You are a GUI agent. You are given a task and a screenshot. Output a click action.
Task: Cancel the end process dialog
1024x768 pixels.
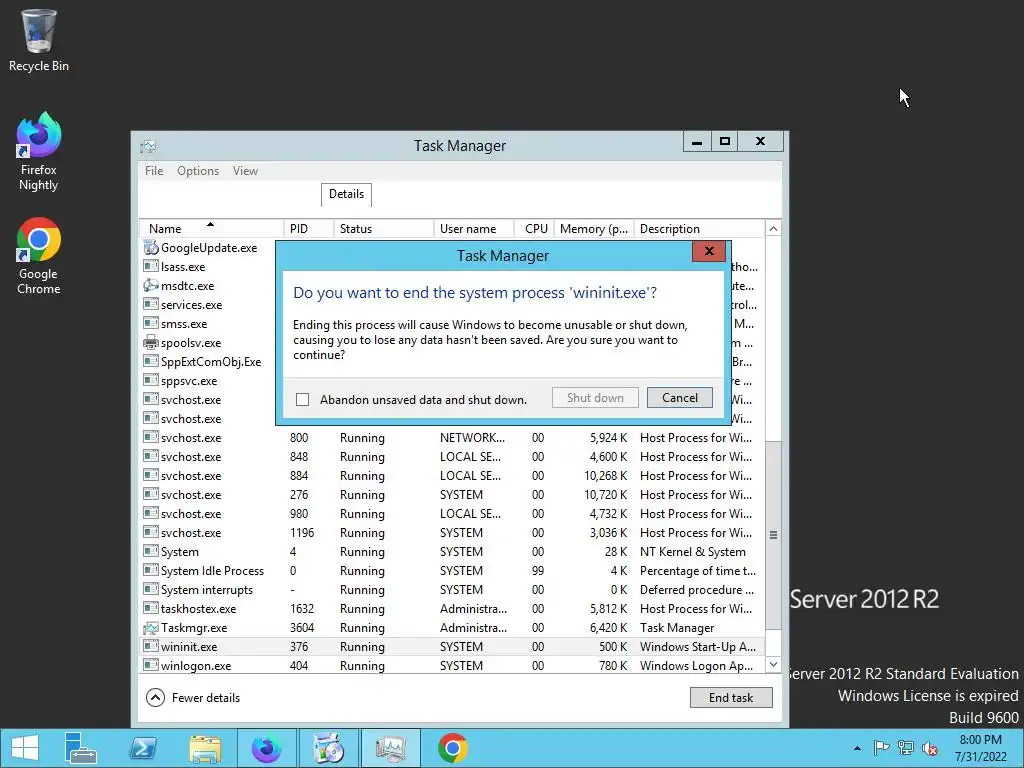click(680, 398)
